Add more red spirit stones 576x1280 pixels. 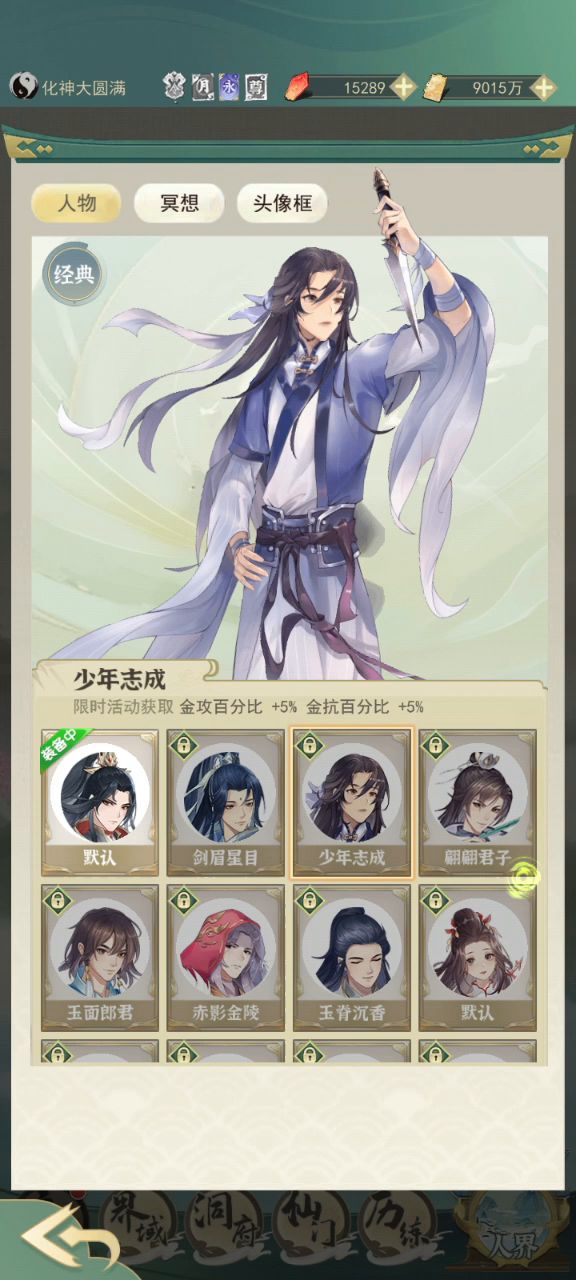point(403,87)
